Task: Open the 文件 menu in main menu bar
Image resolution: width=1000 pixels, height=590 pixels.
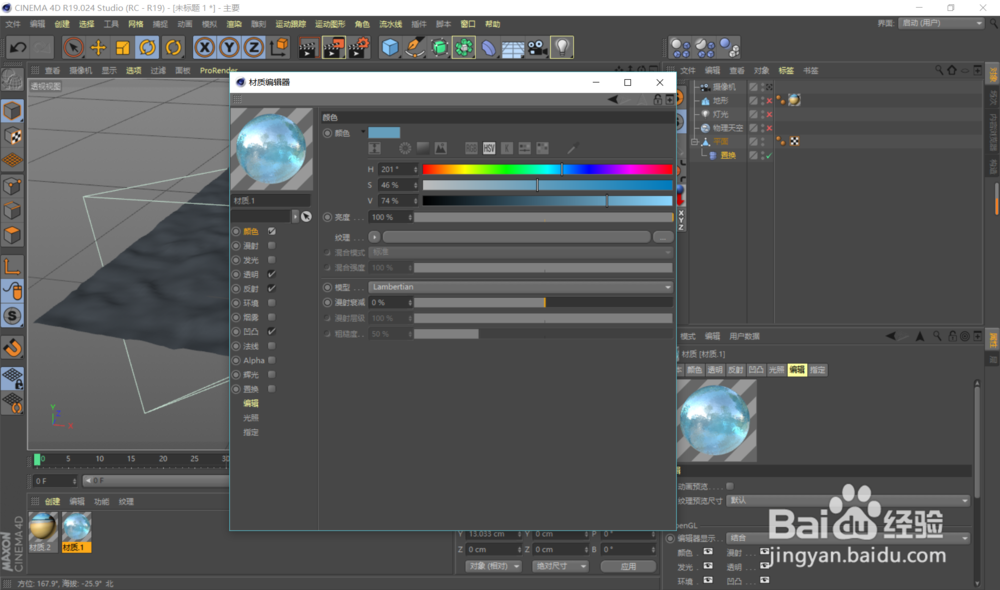Action: pos(13,24)
